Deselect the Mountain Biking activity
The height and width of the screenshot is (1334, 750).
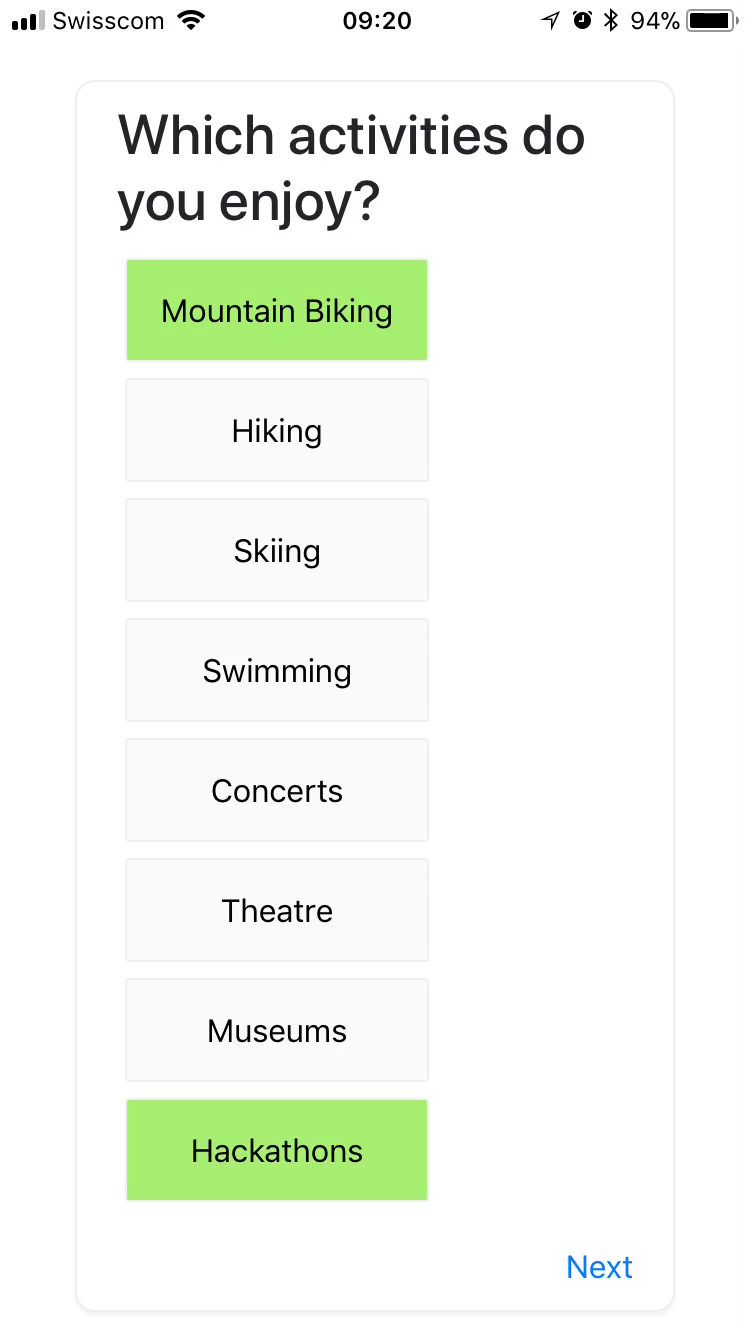click(277, 311)
